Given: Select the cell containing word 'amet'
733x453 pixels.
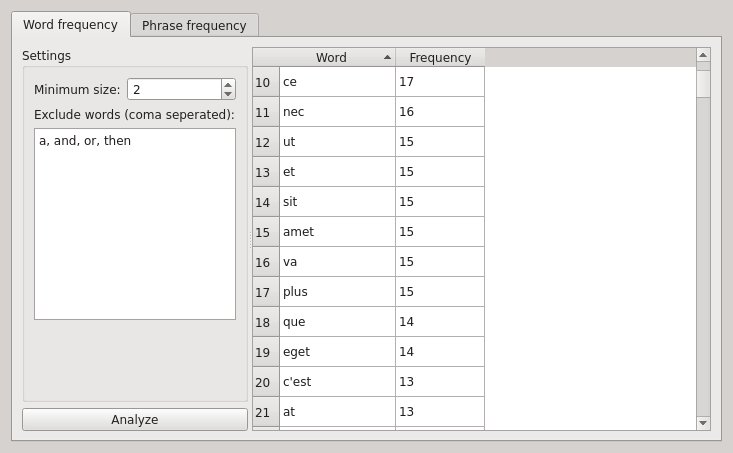Looking at the screenshot, I should 337,232.
